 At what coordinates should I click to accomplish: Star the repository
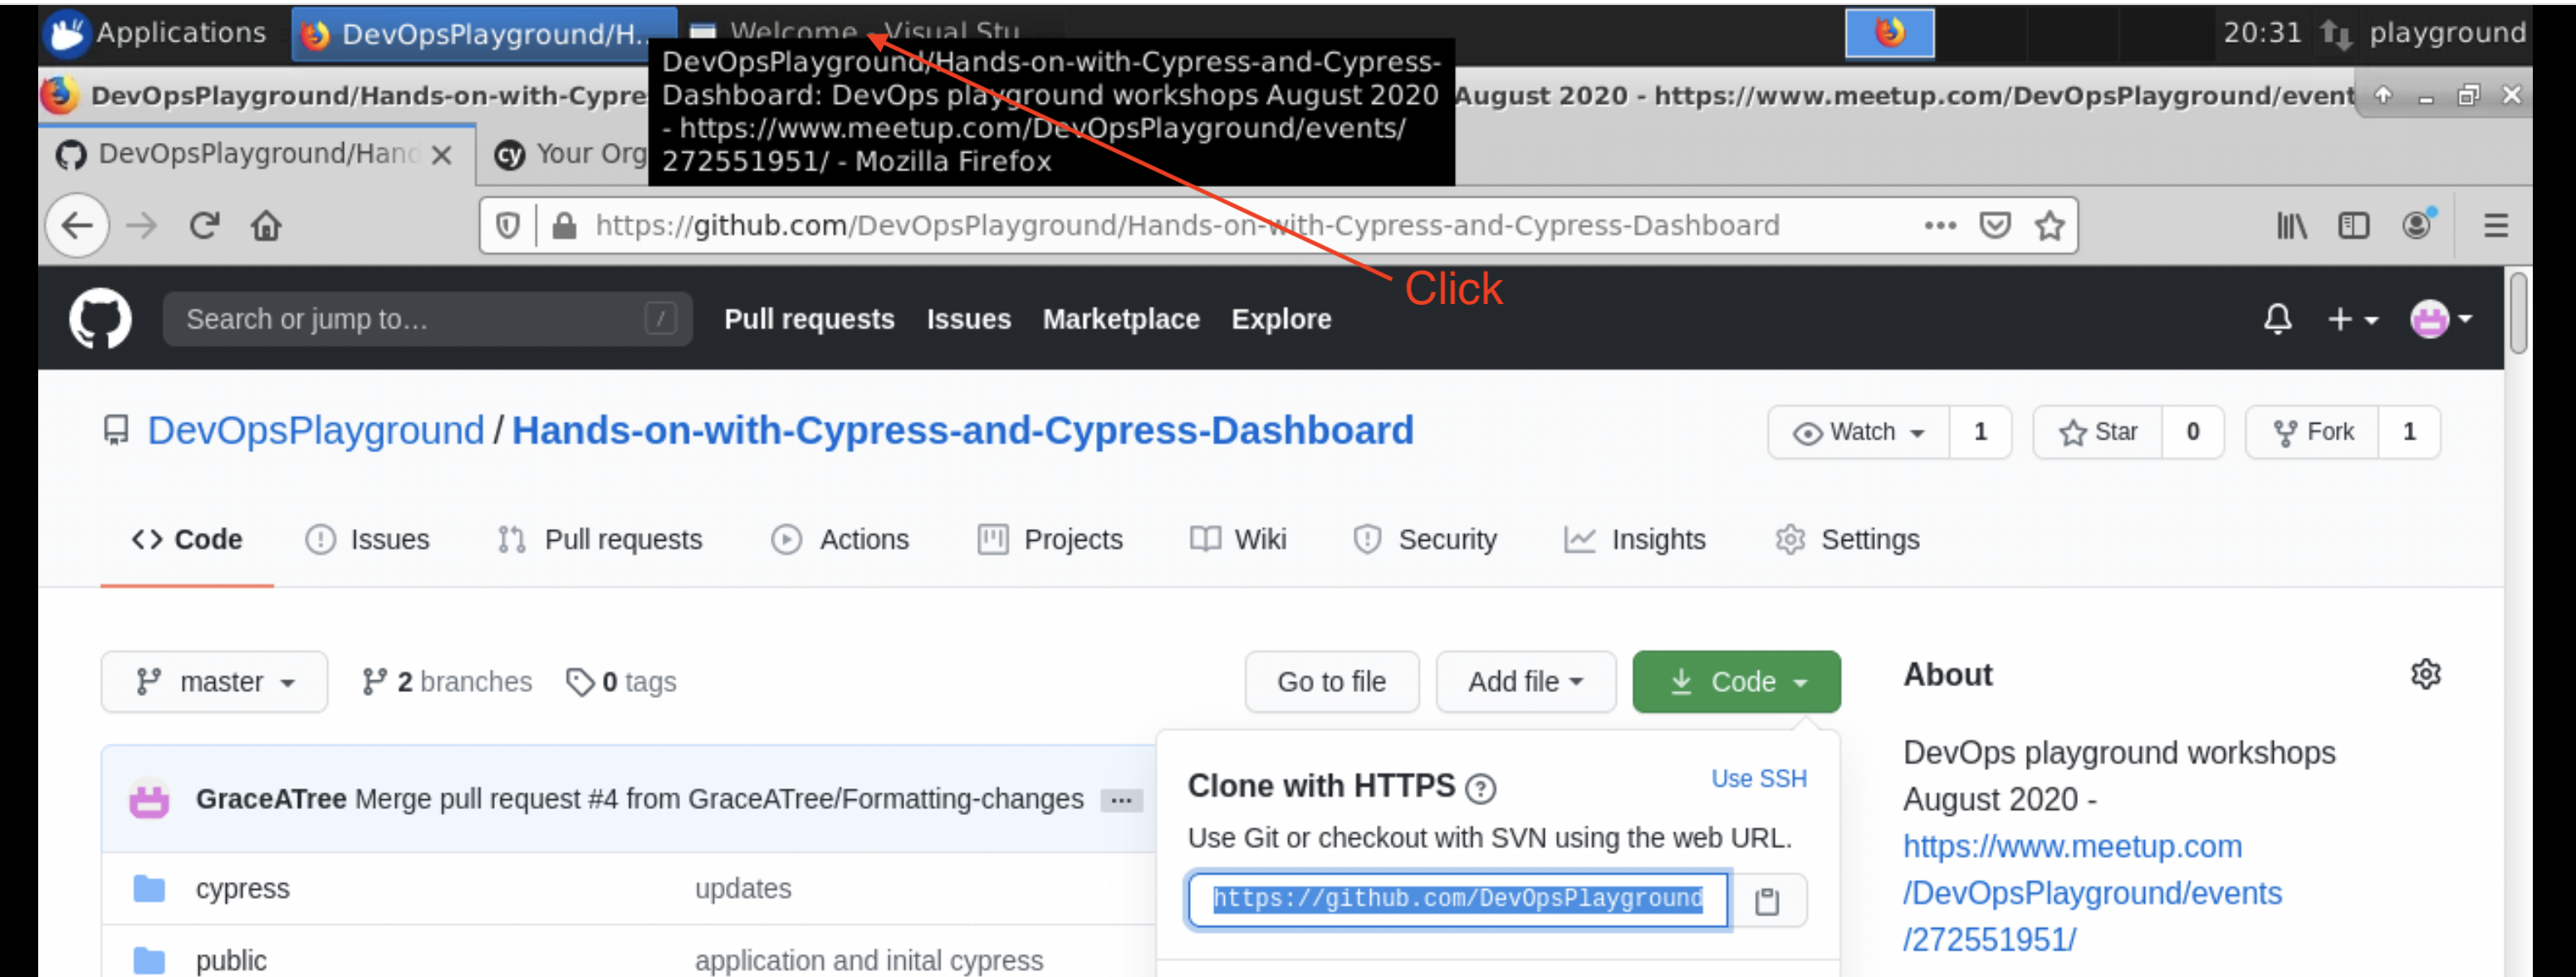pyautogui.click(x=2098, y=432)
